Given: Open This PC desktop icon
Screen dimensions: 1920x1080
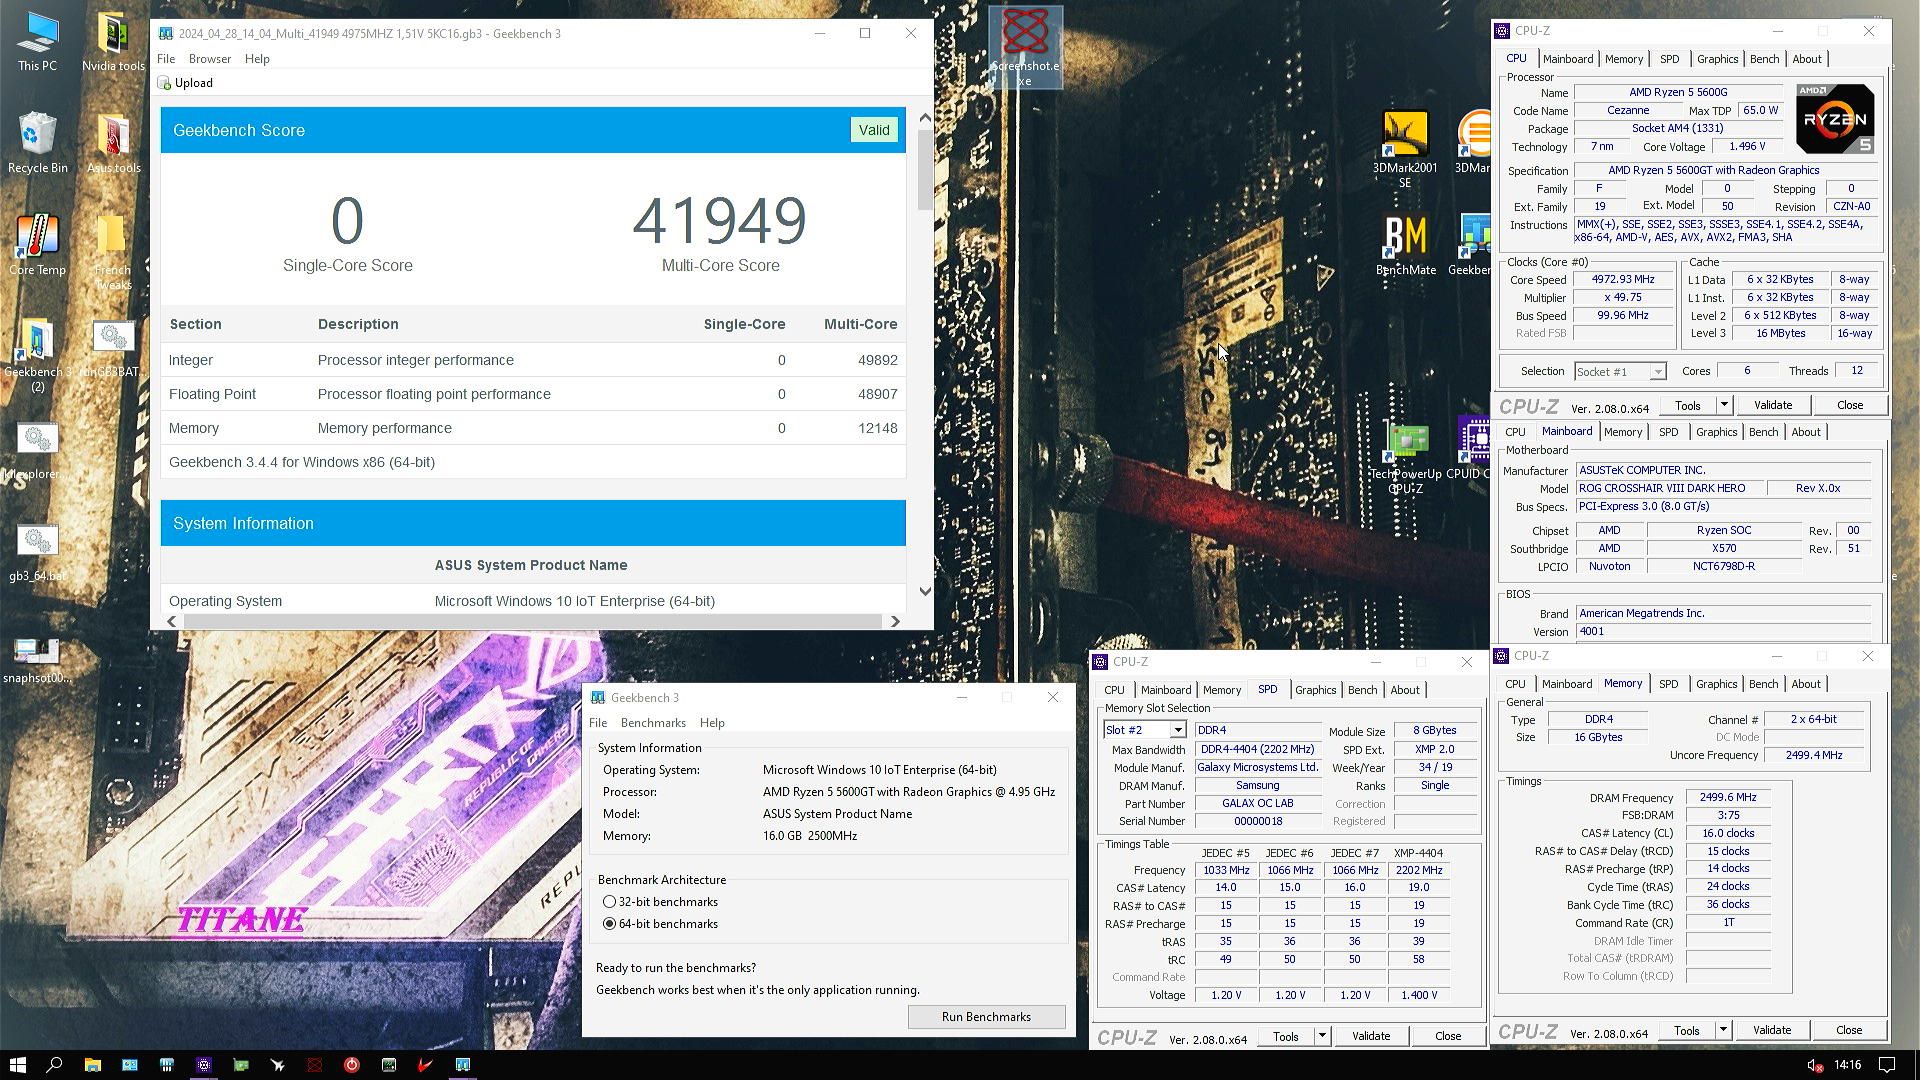Looking at the screenshot, I should coord(37,42).
